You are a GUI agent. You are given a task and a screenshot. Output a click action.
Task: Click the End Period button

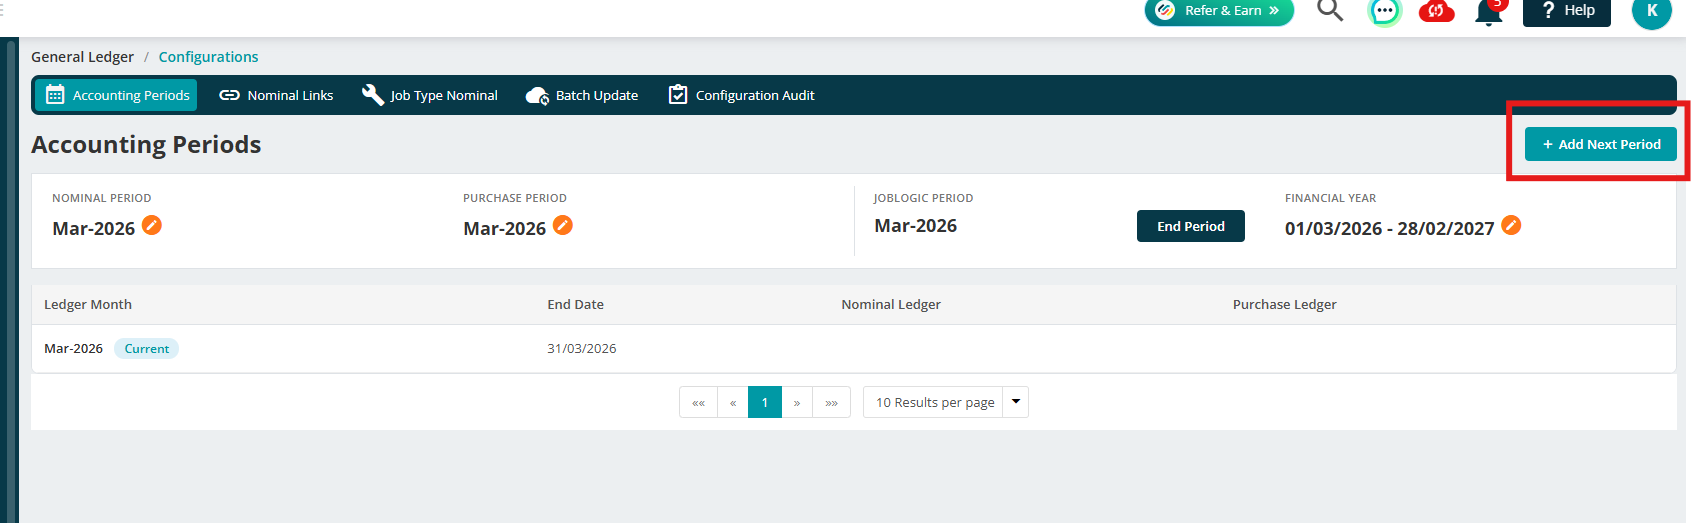pyautogui.click(x=1190, y=226)
